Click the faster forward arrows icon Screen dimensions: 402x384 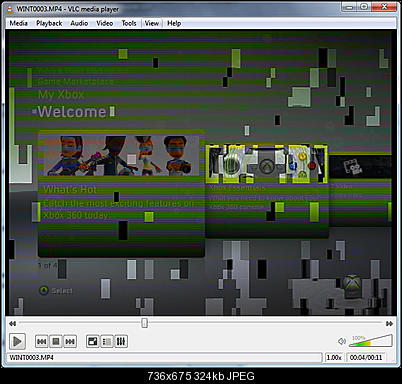389,323
